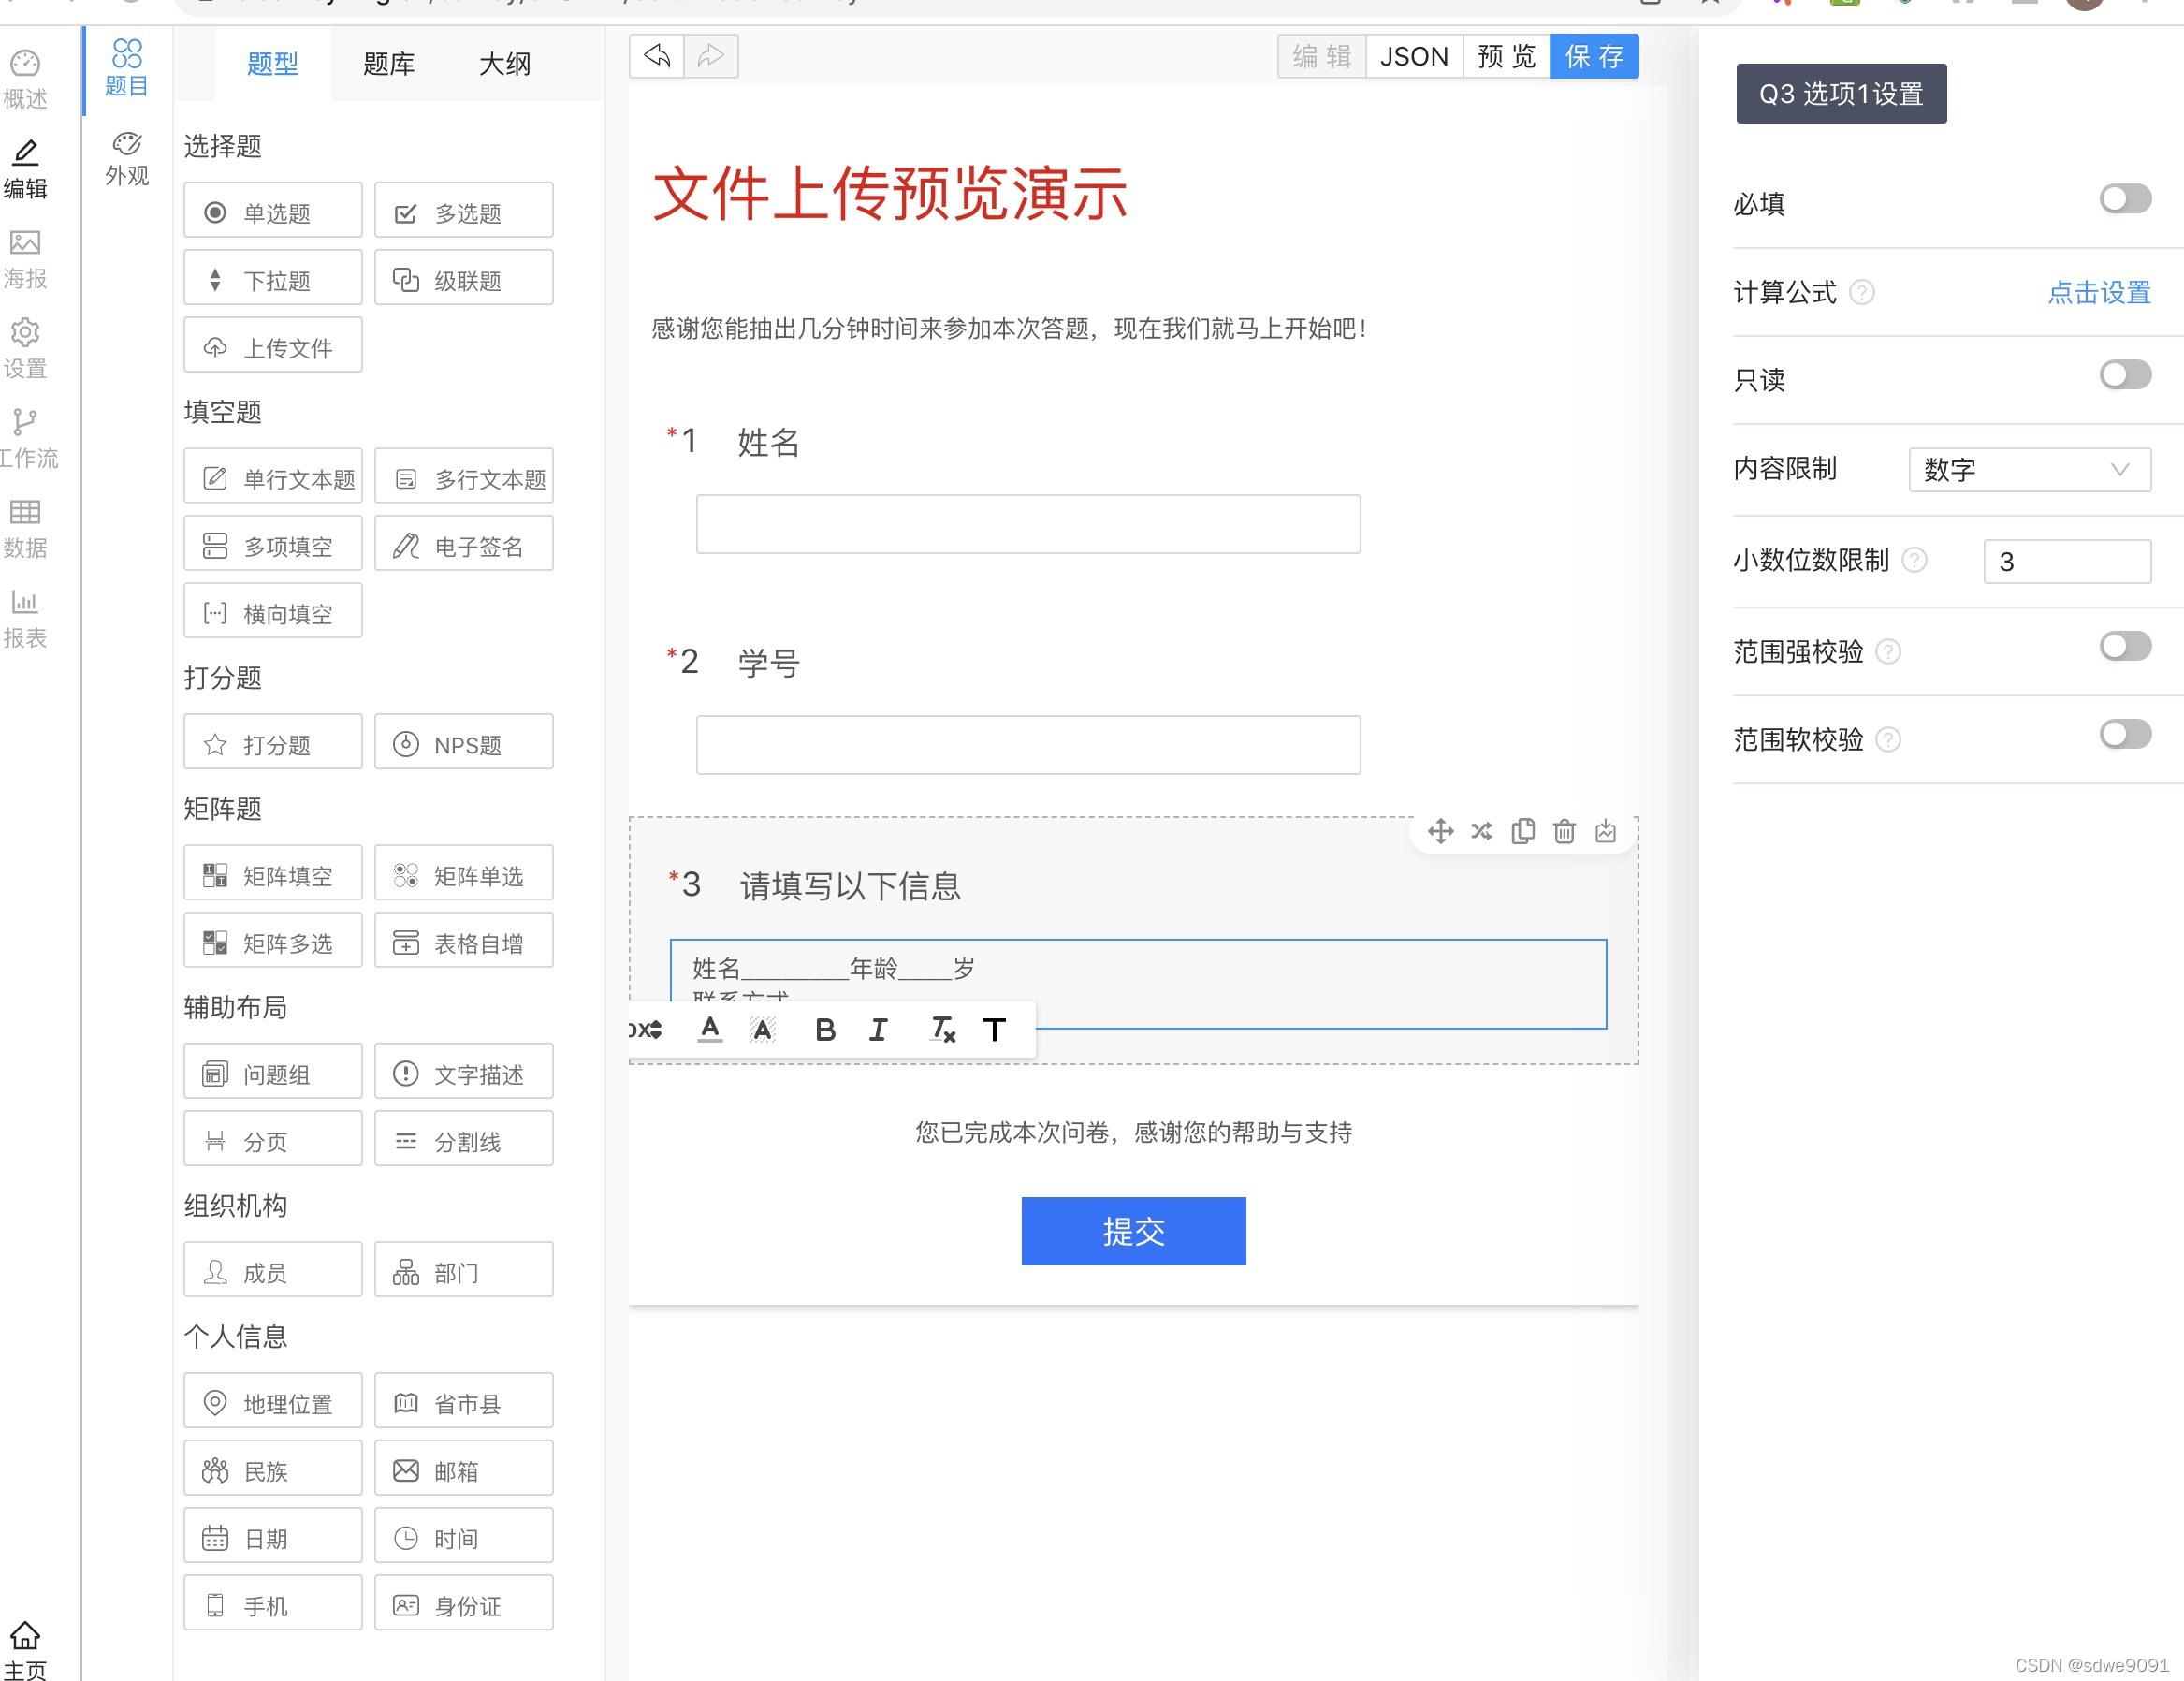
Task: Add a 级联题 cascade question type
Action: 464,280
